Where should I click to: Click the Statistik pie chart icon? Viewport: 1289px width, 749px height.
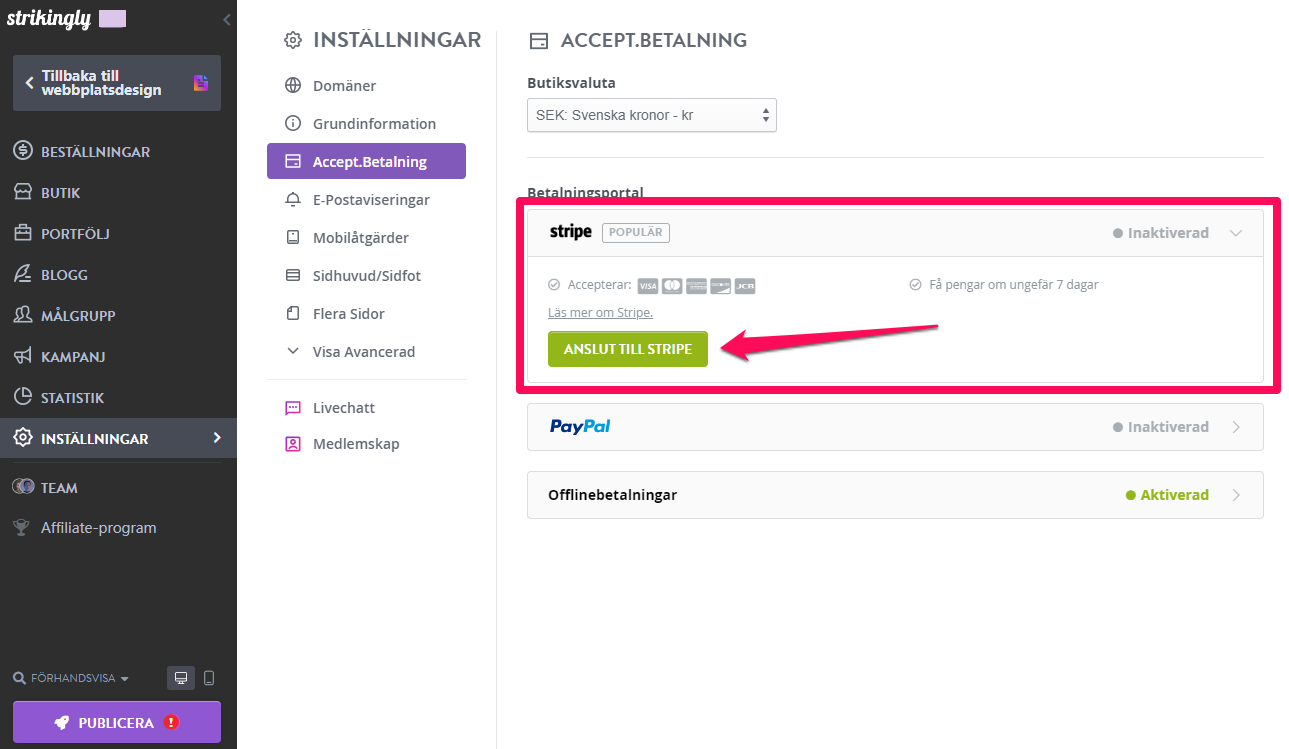coord(23,397)
